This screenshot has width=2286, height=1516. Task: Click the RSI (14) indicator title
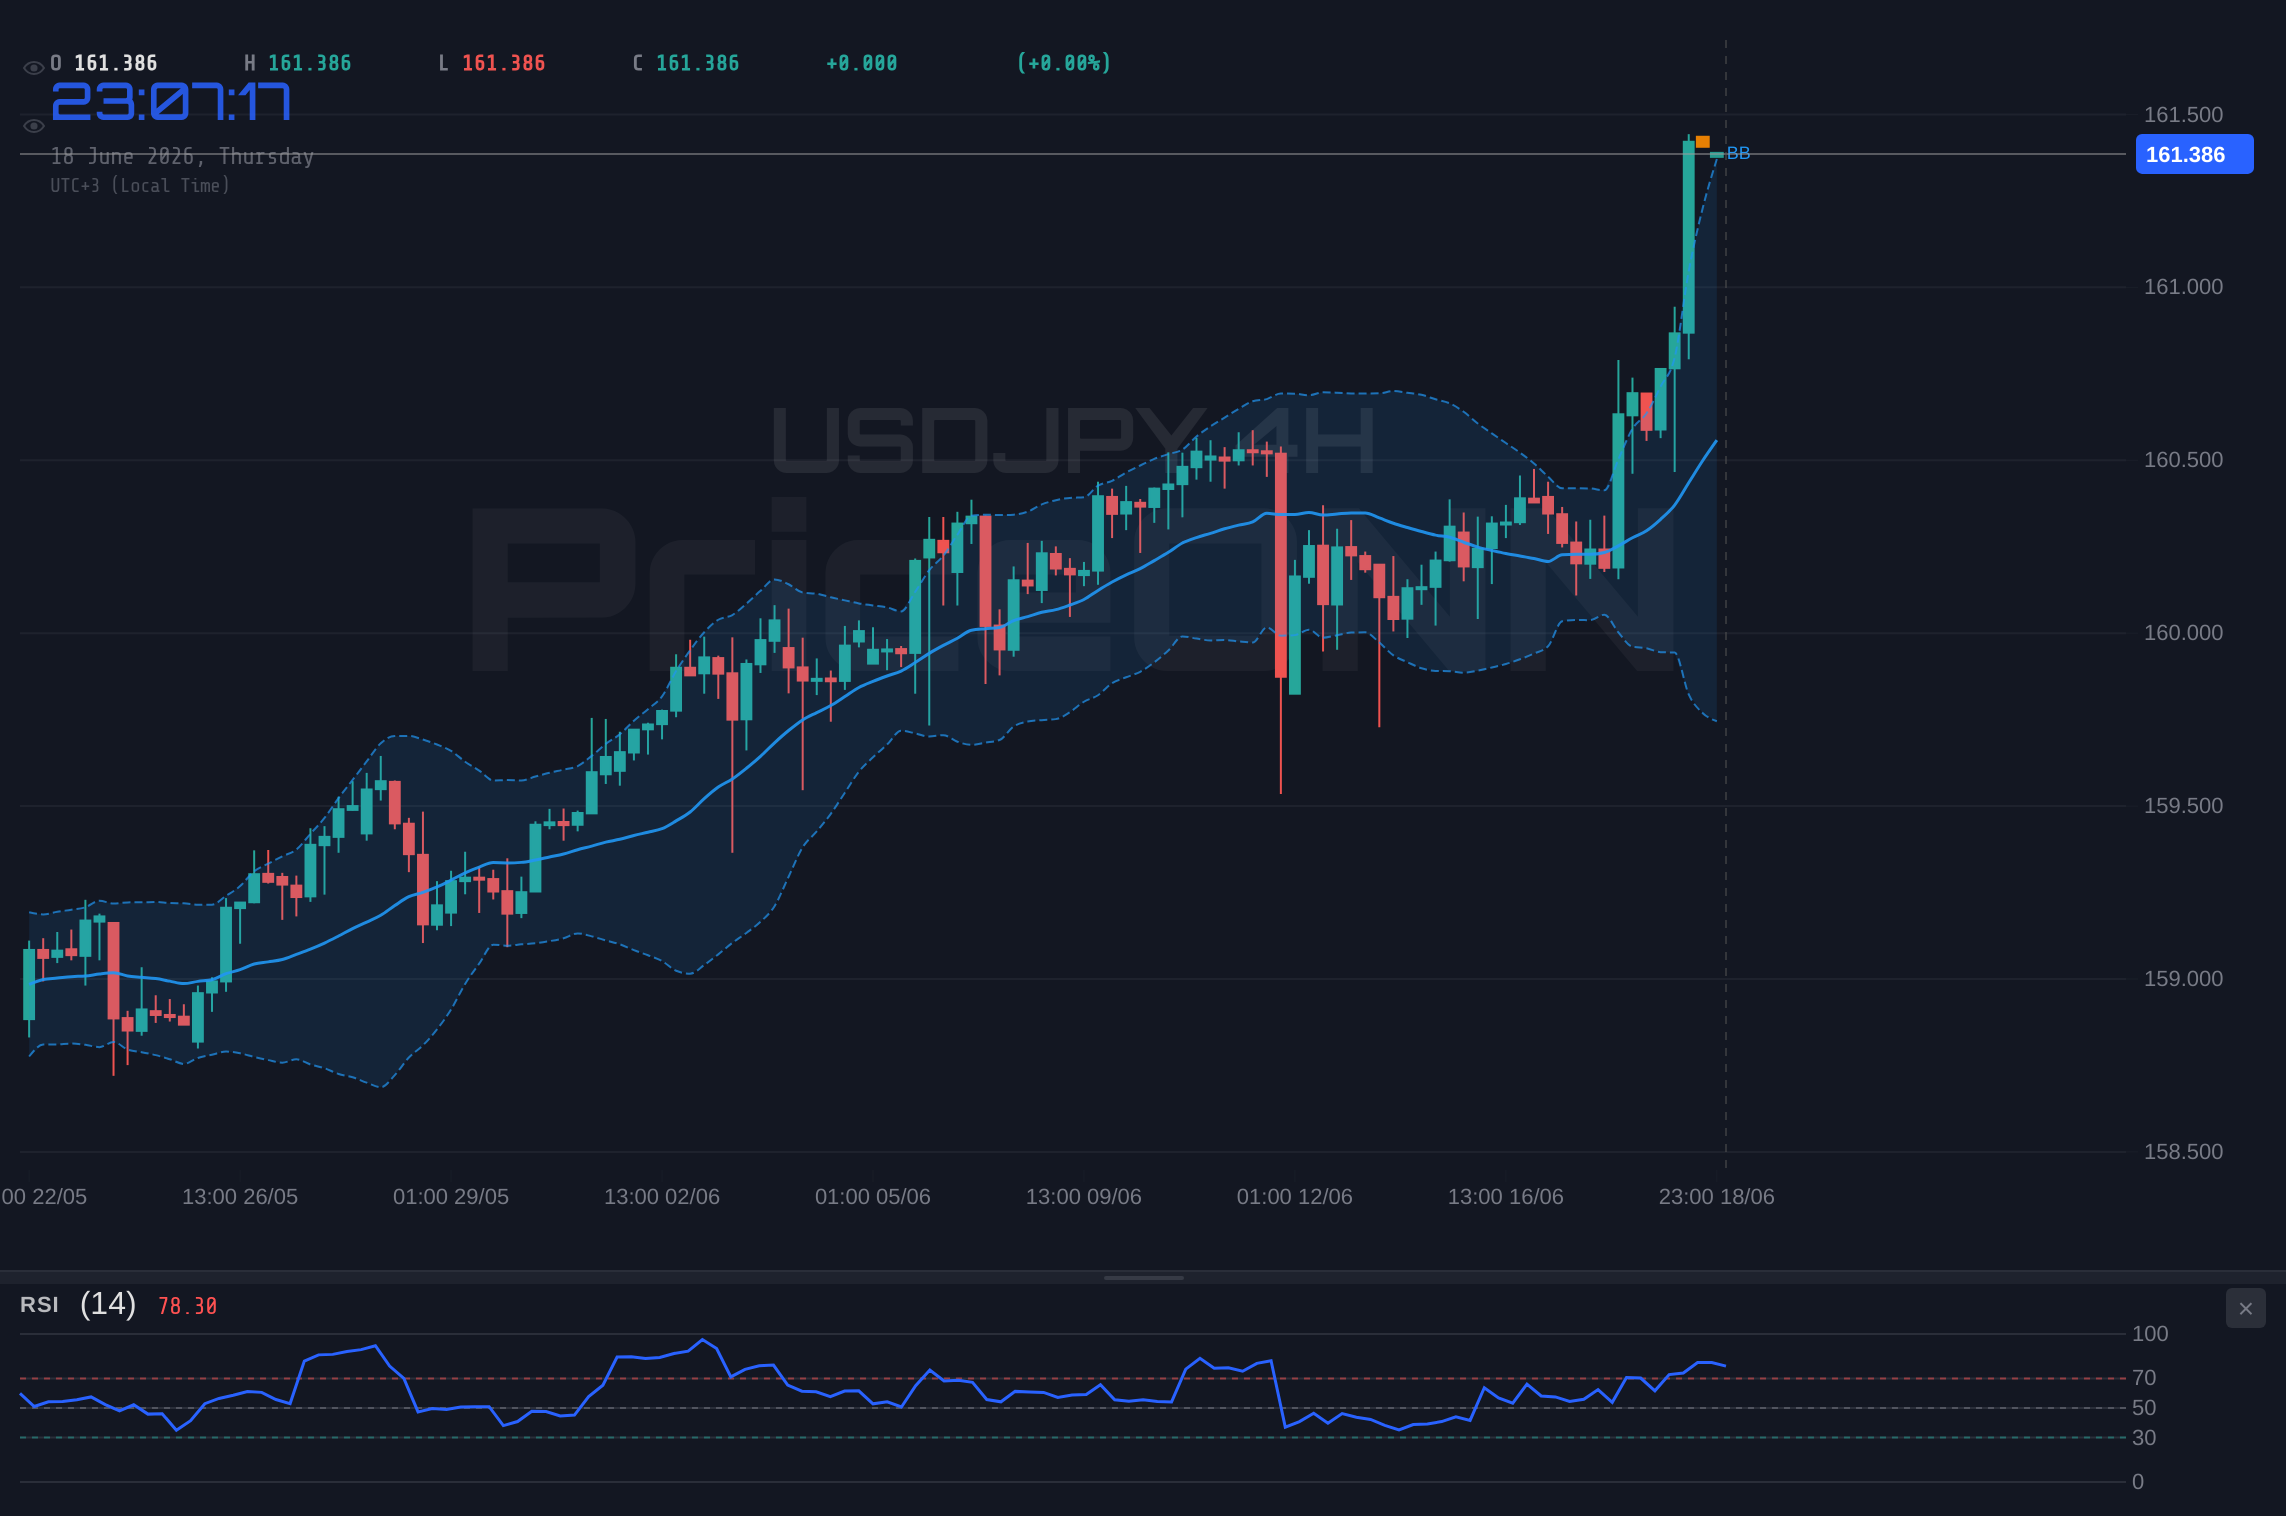coord(78,1304)
